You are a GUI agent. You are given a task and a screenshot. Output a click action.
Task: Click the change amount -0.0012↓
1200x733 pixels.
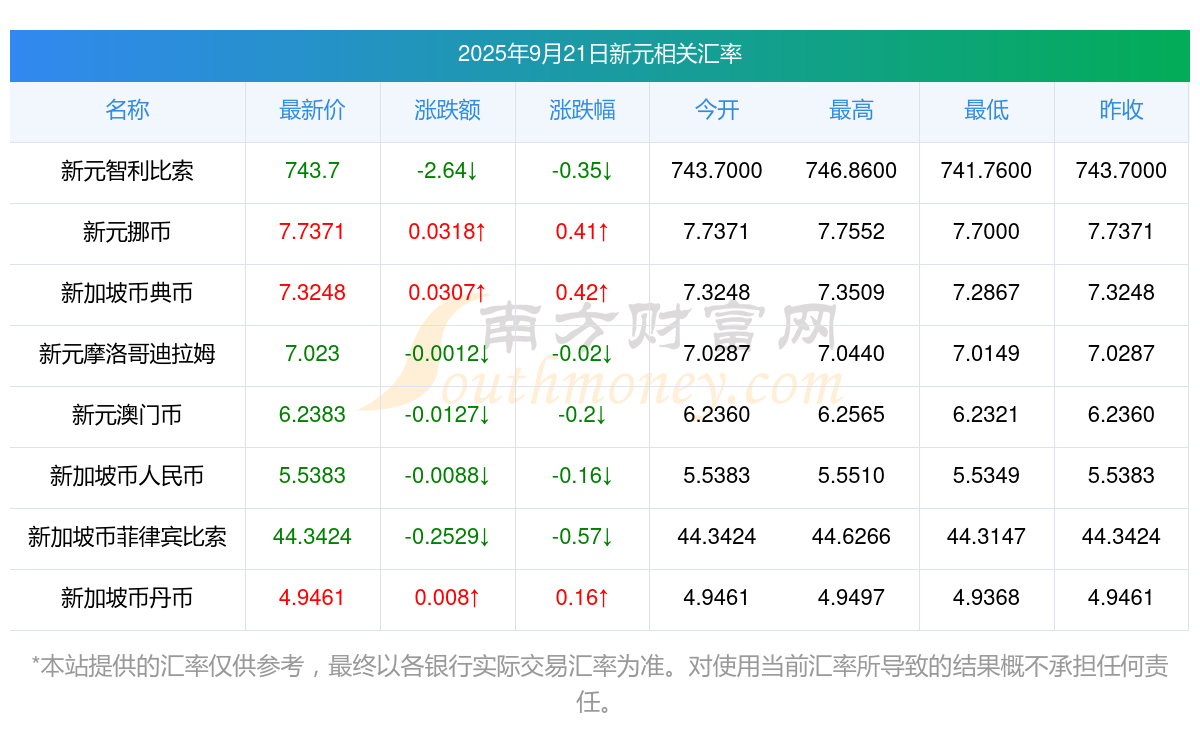[447, 354]
